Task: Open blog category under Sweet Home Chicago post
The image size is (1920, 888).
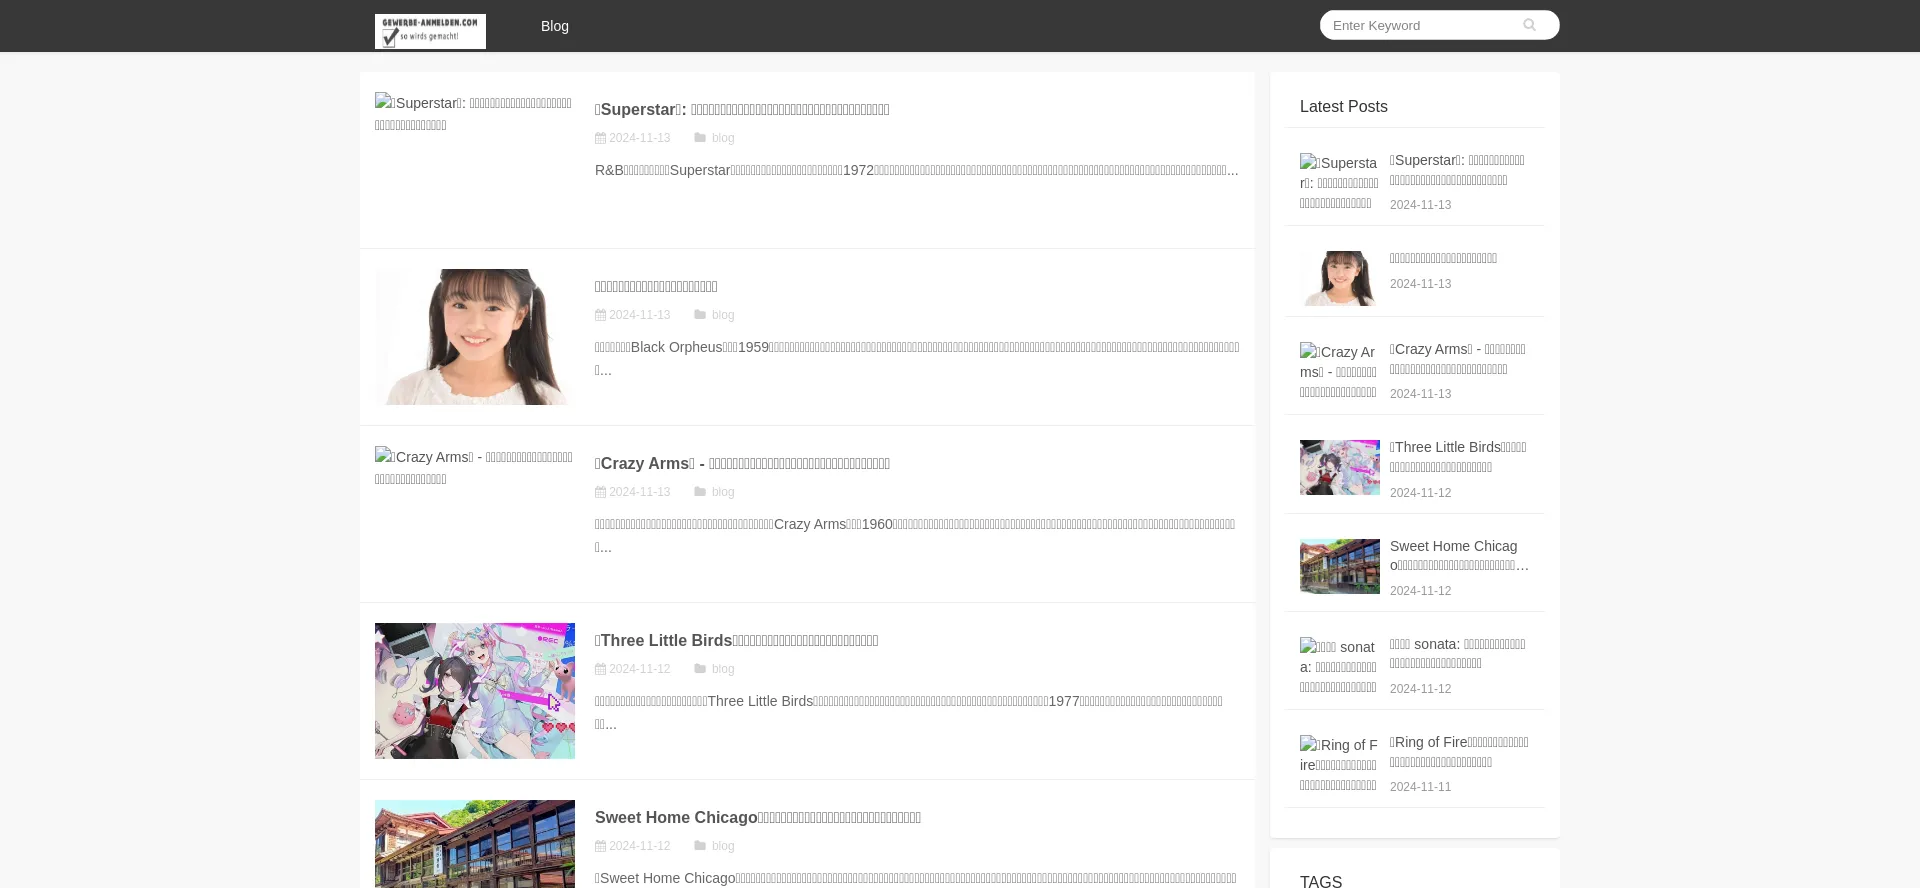Action: point(723,846)
